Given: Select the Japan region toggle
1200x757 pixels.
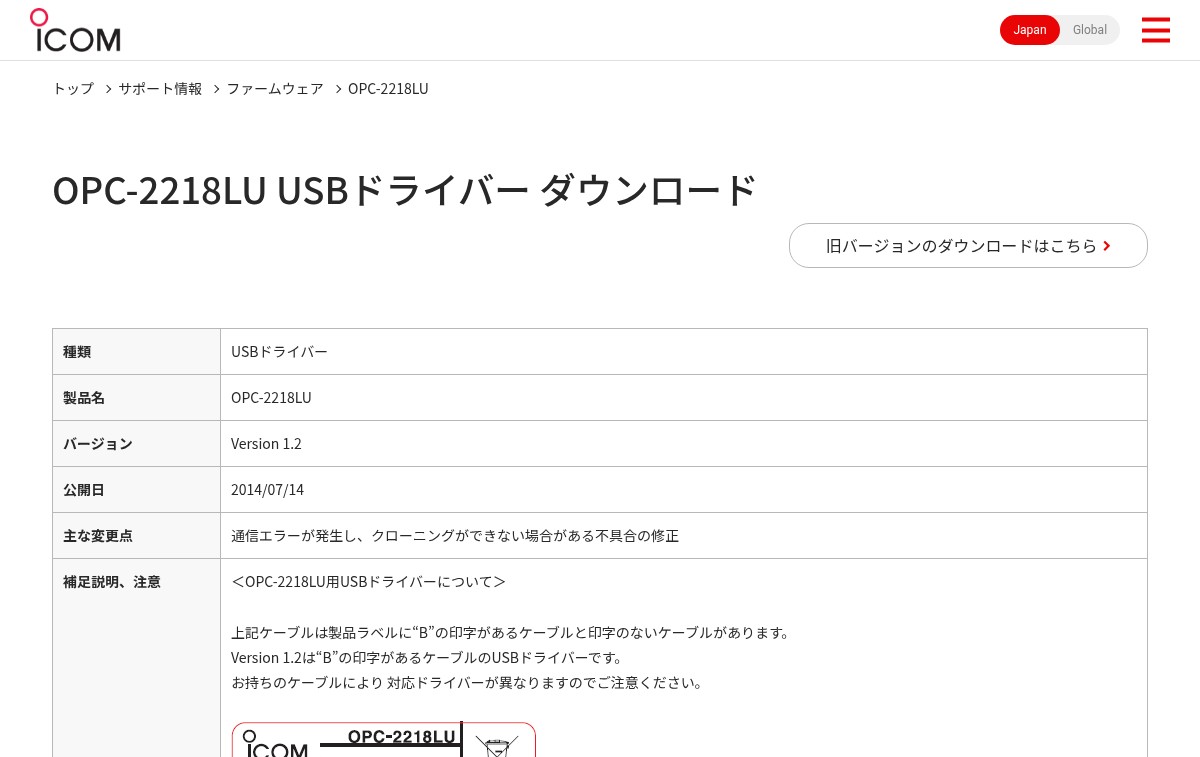Looking at the screenshot, I should 1030,30.
